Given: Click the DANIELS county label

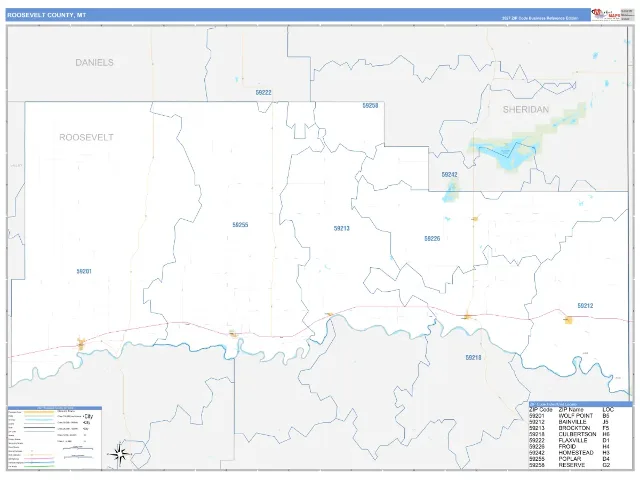Looking at the screenshot, I should 94,62.
